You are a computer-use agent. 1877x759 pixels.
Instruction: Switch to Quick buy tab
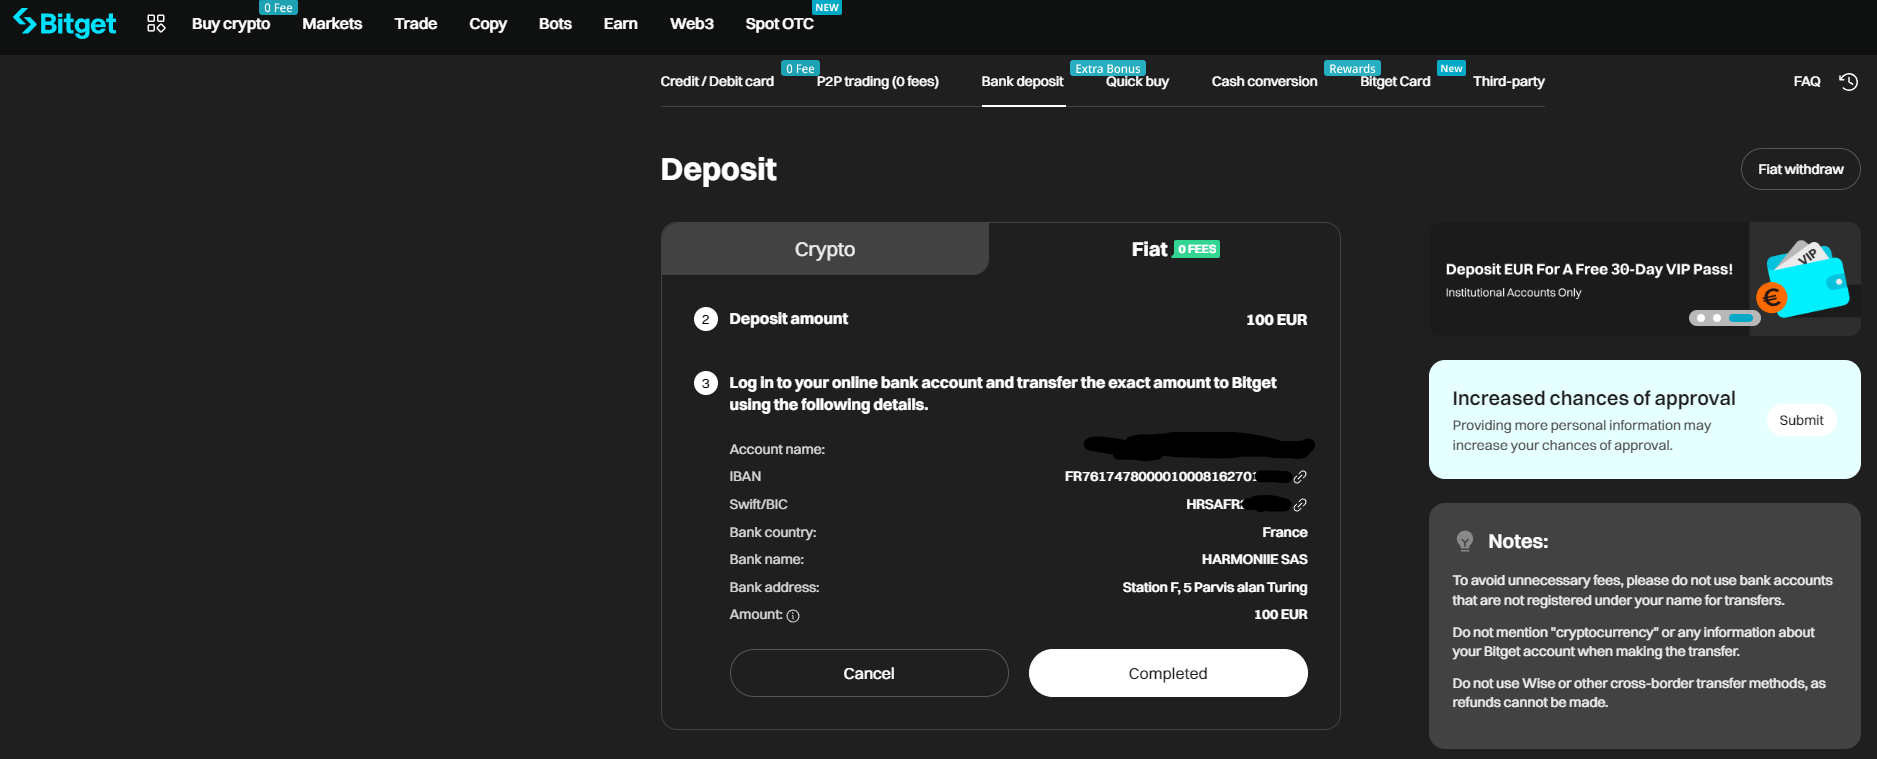point(1138,81)
